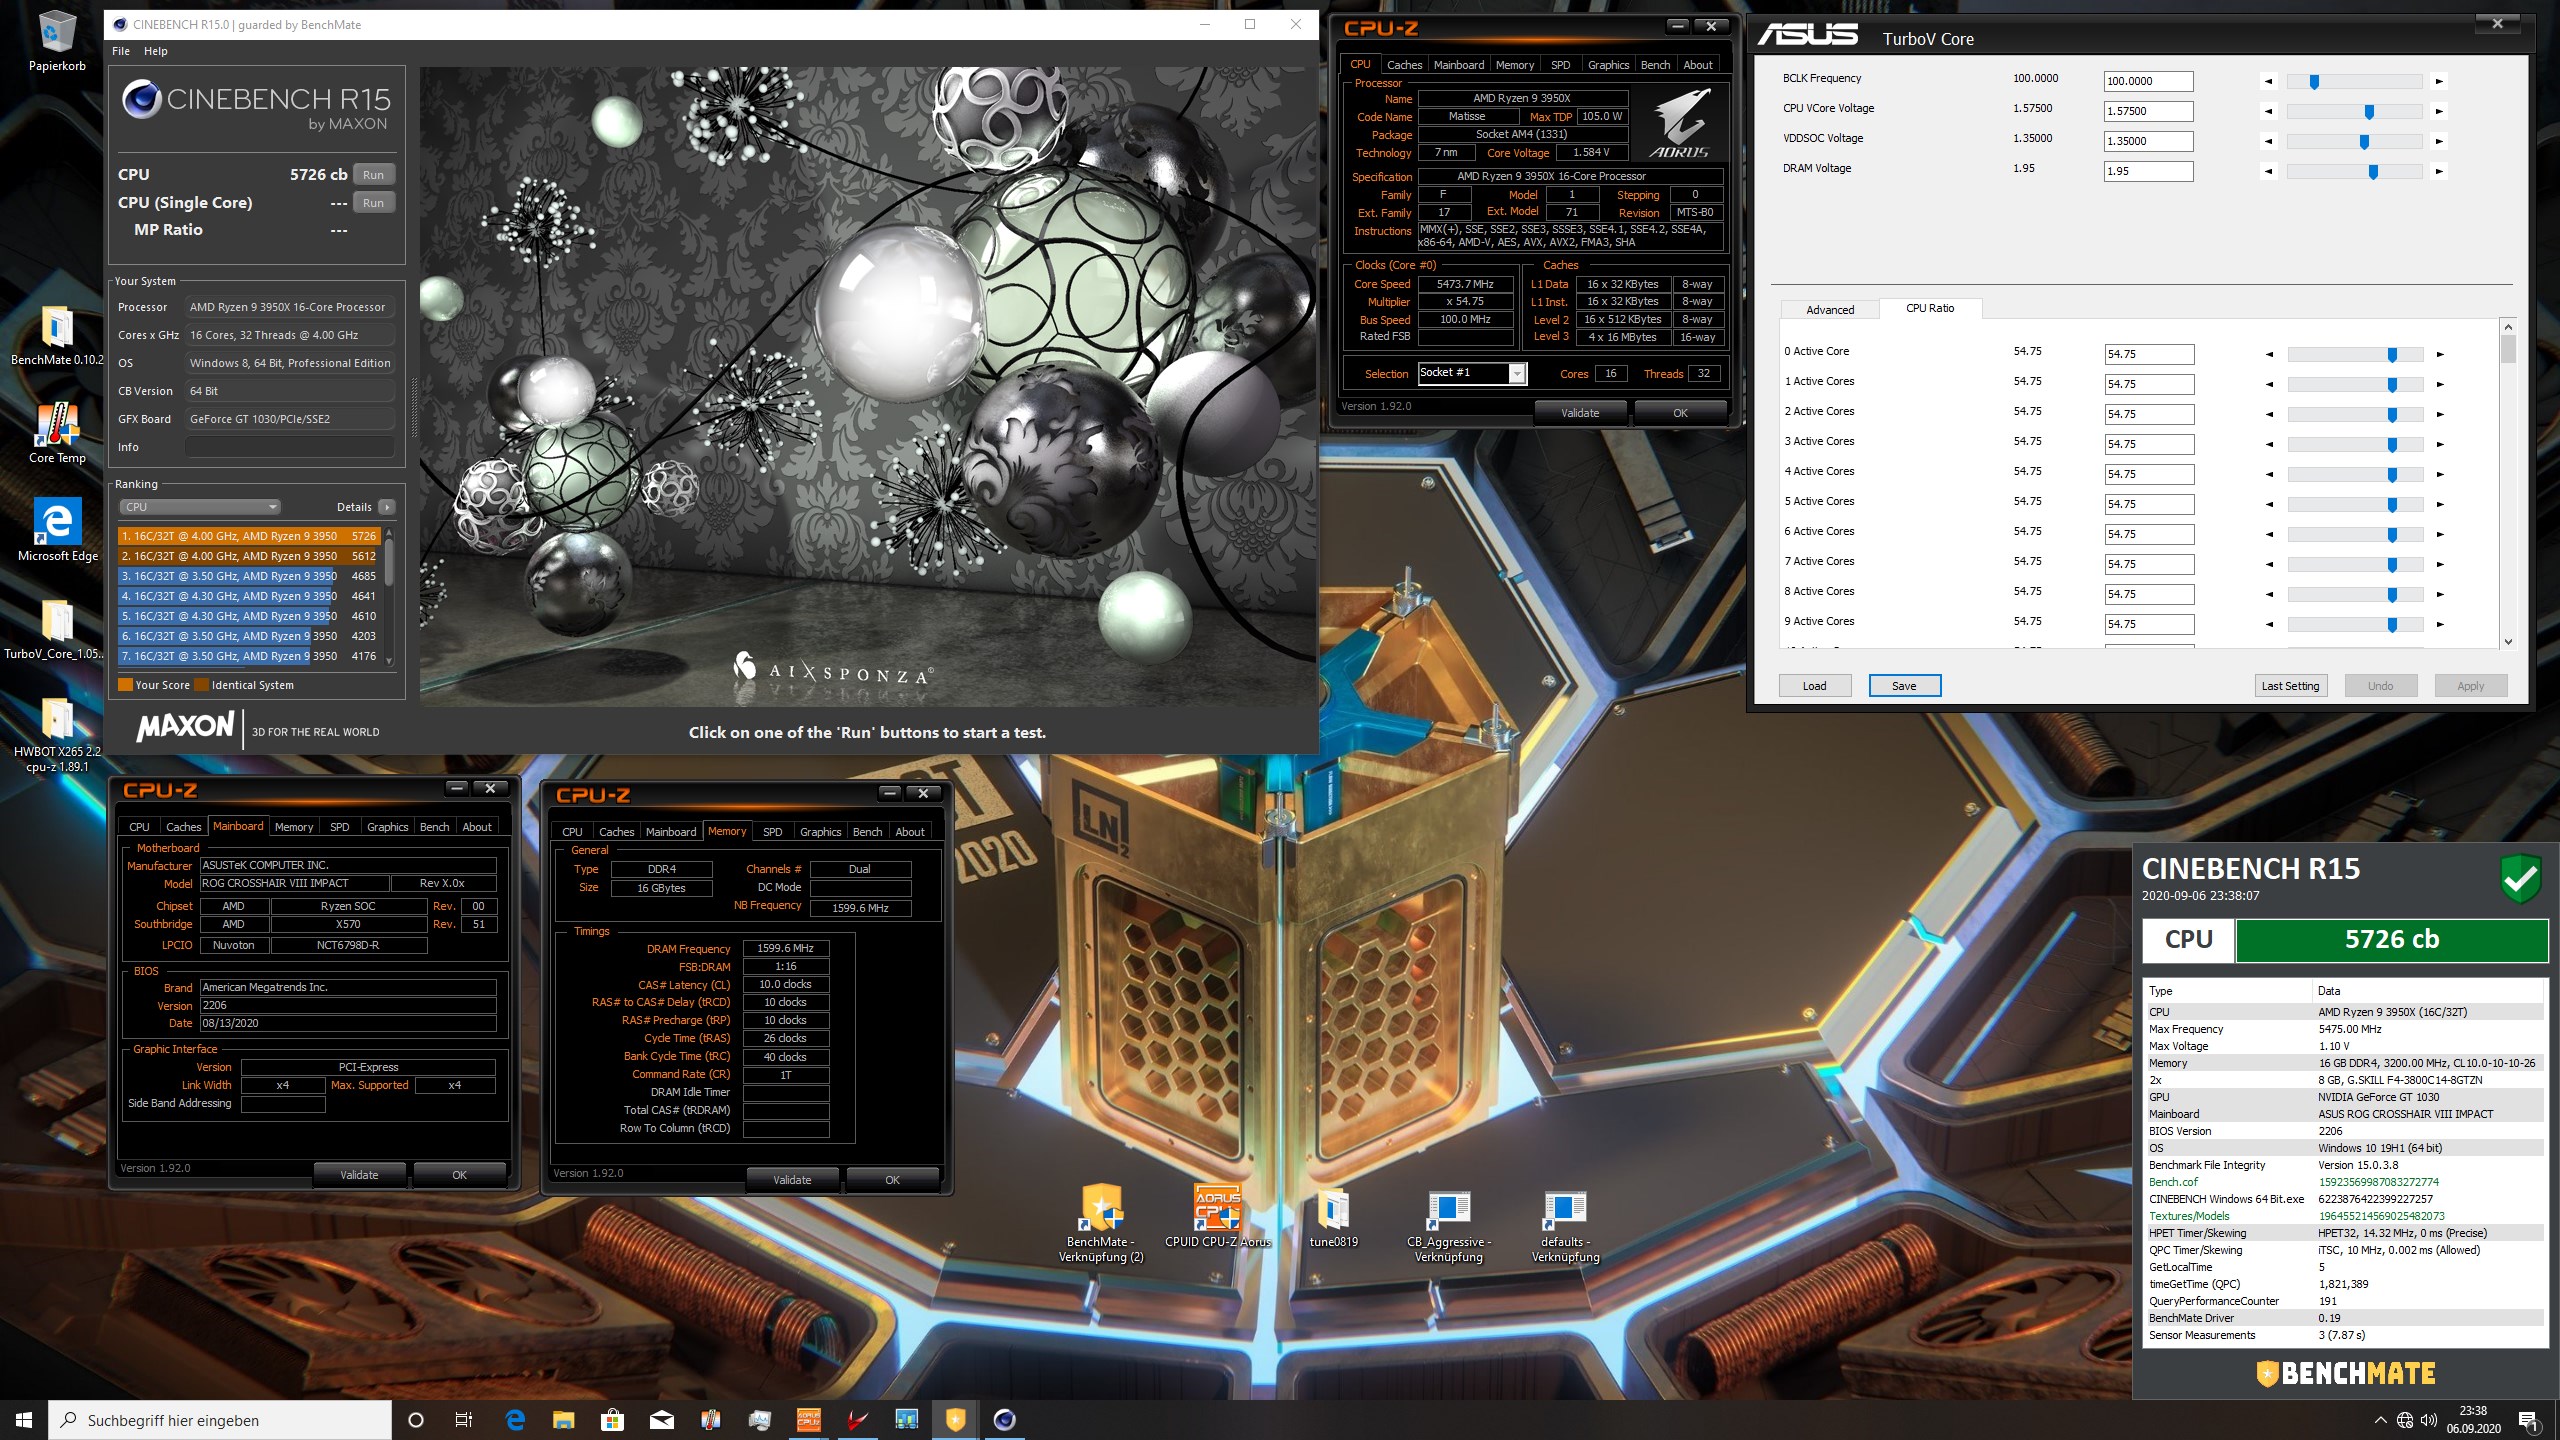Open BenchMate Verknüpfung (2) desktop shortcut

pos(1101,1224)
